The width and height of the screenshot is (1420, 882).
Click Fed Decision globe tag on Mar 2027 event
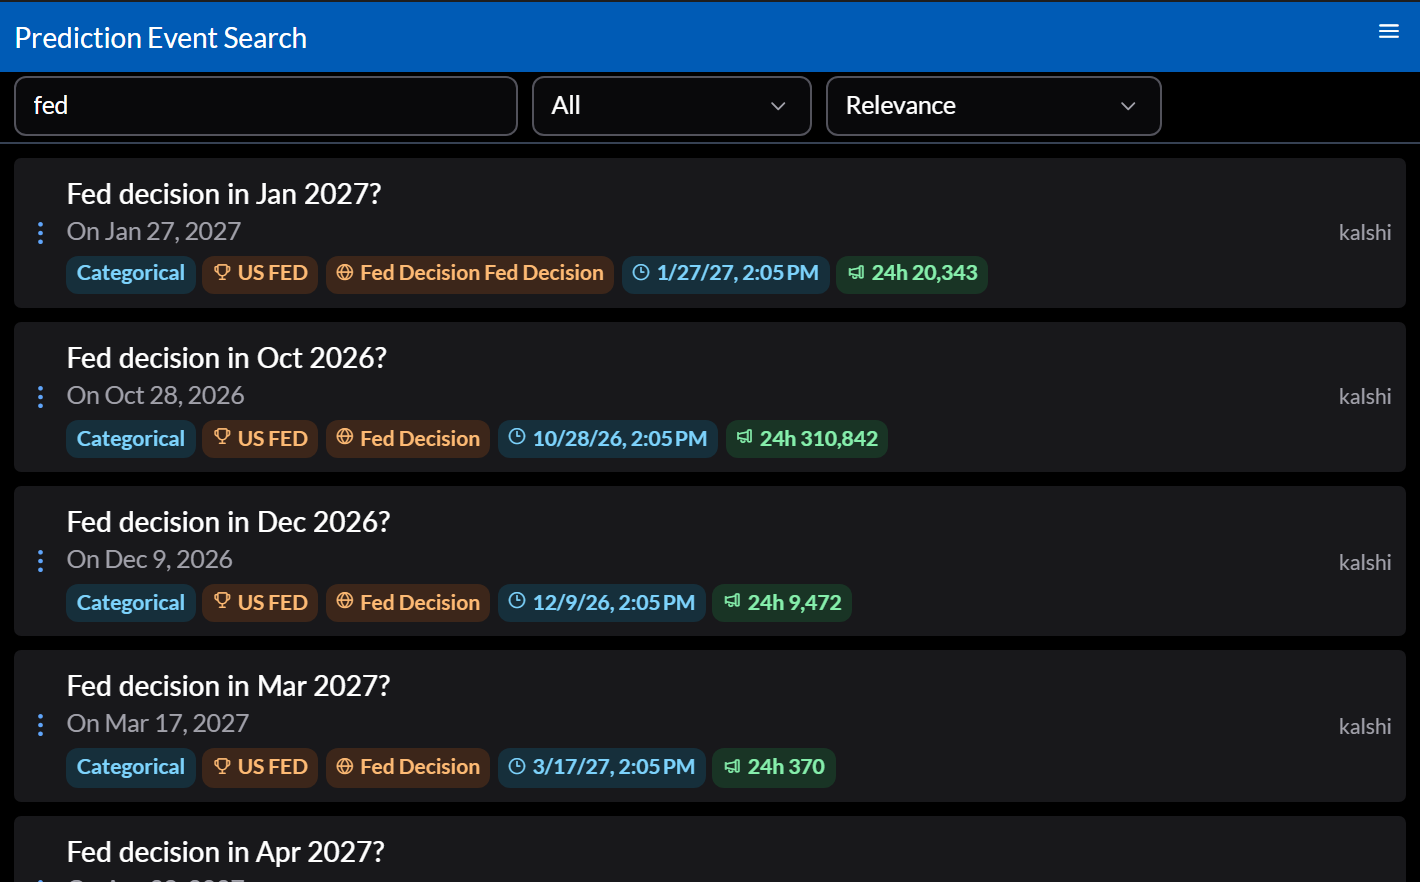pos(408,767)
